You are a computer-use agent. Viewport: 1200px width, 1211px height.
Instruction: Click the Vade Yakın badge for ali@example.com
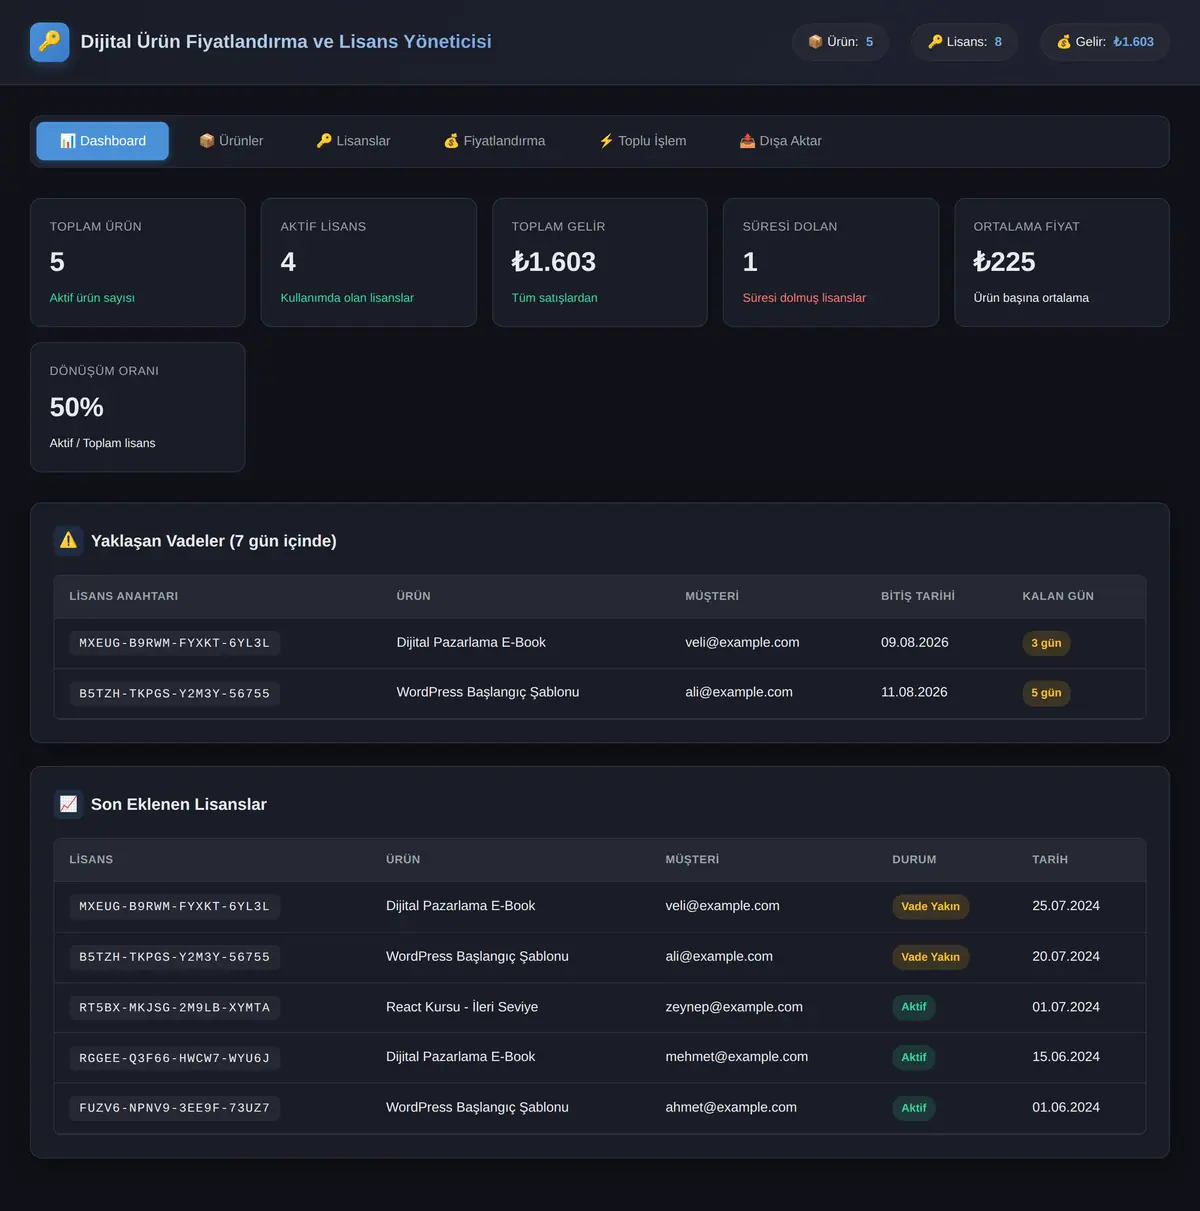(x=930, y=957)
